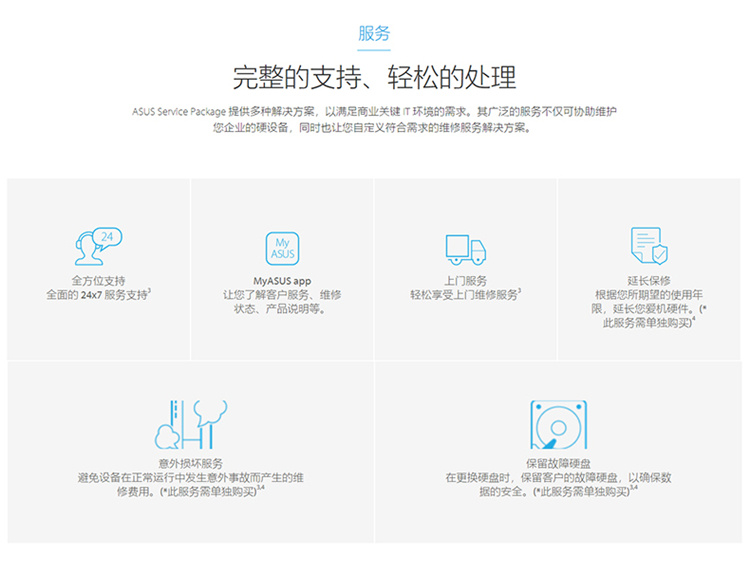The width and height of the screenshot is (750, 574).
Task: Click the 让您了解客户服务 description text
Action: 282,302
